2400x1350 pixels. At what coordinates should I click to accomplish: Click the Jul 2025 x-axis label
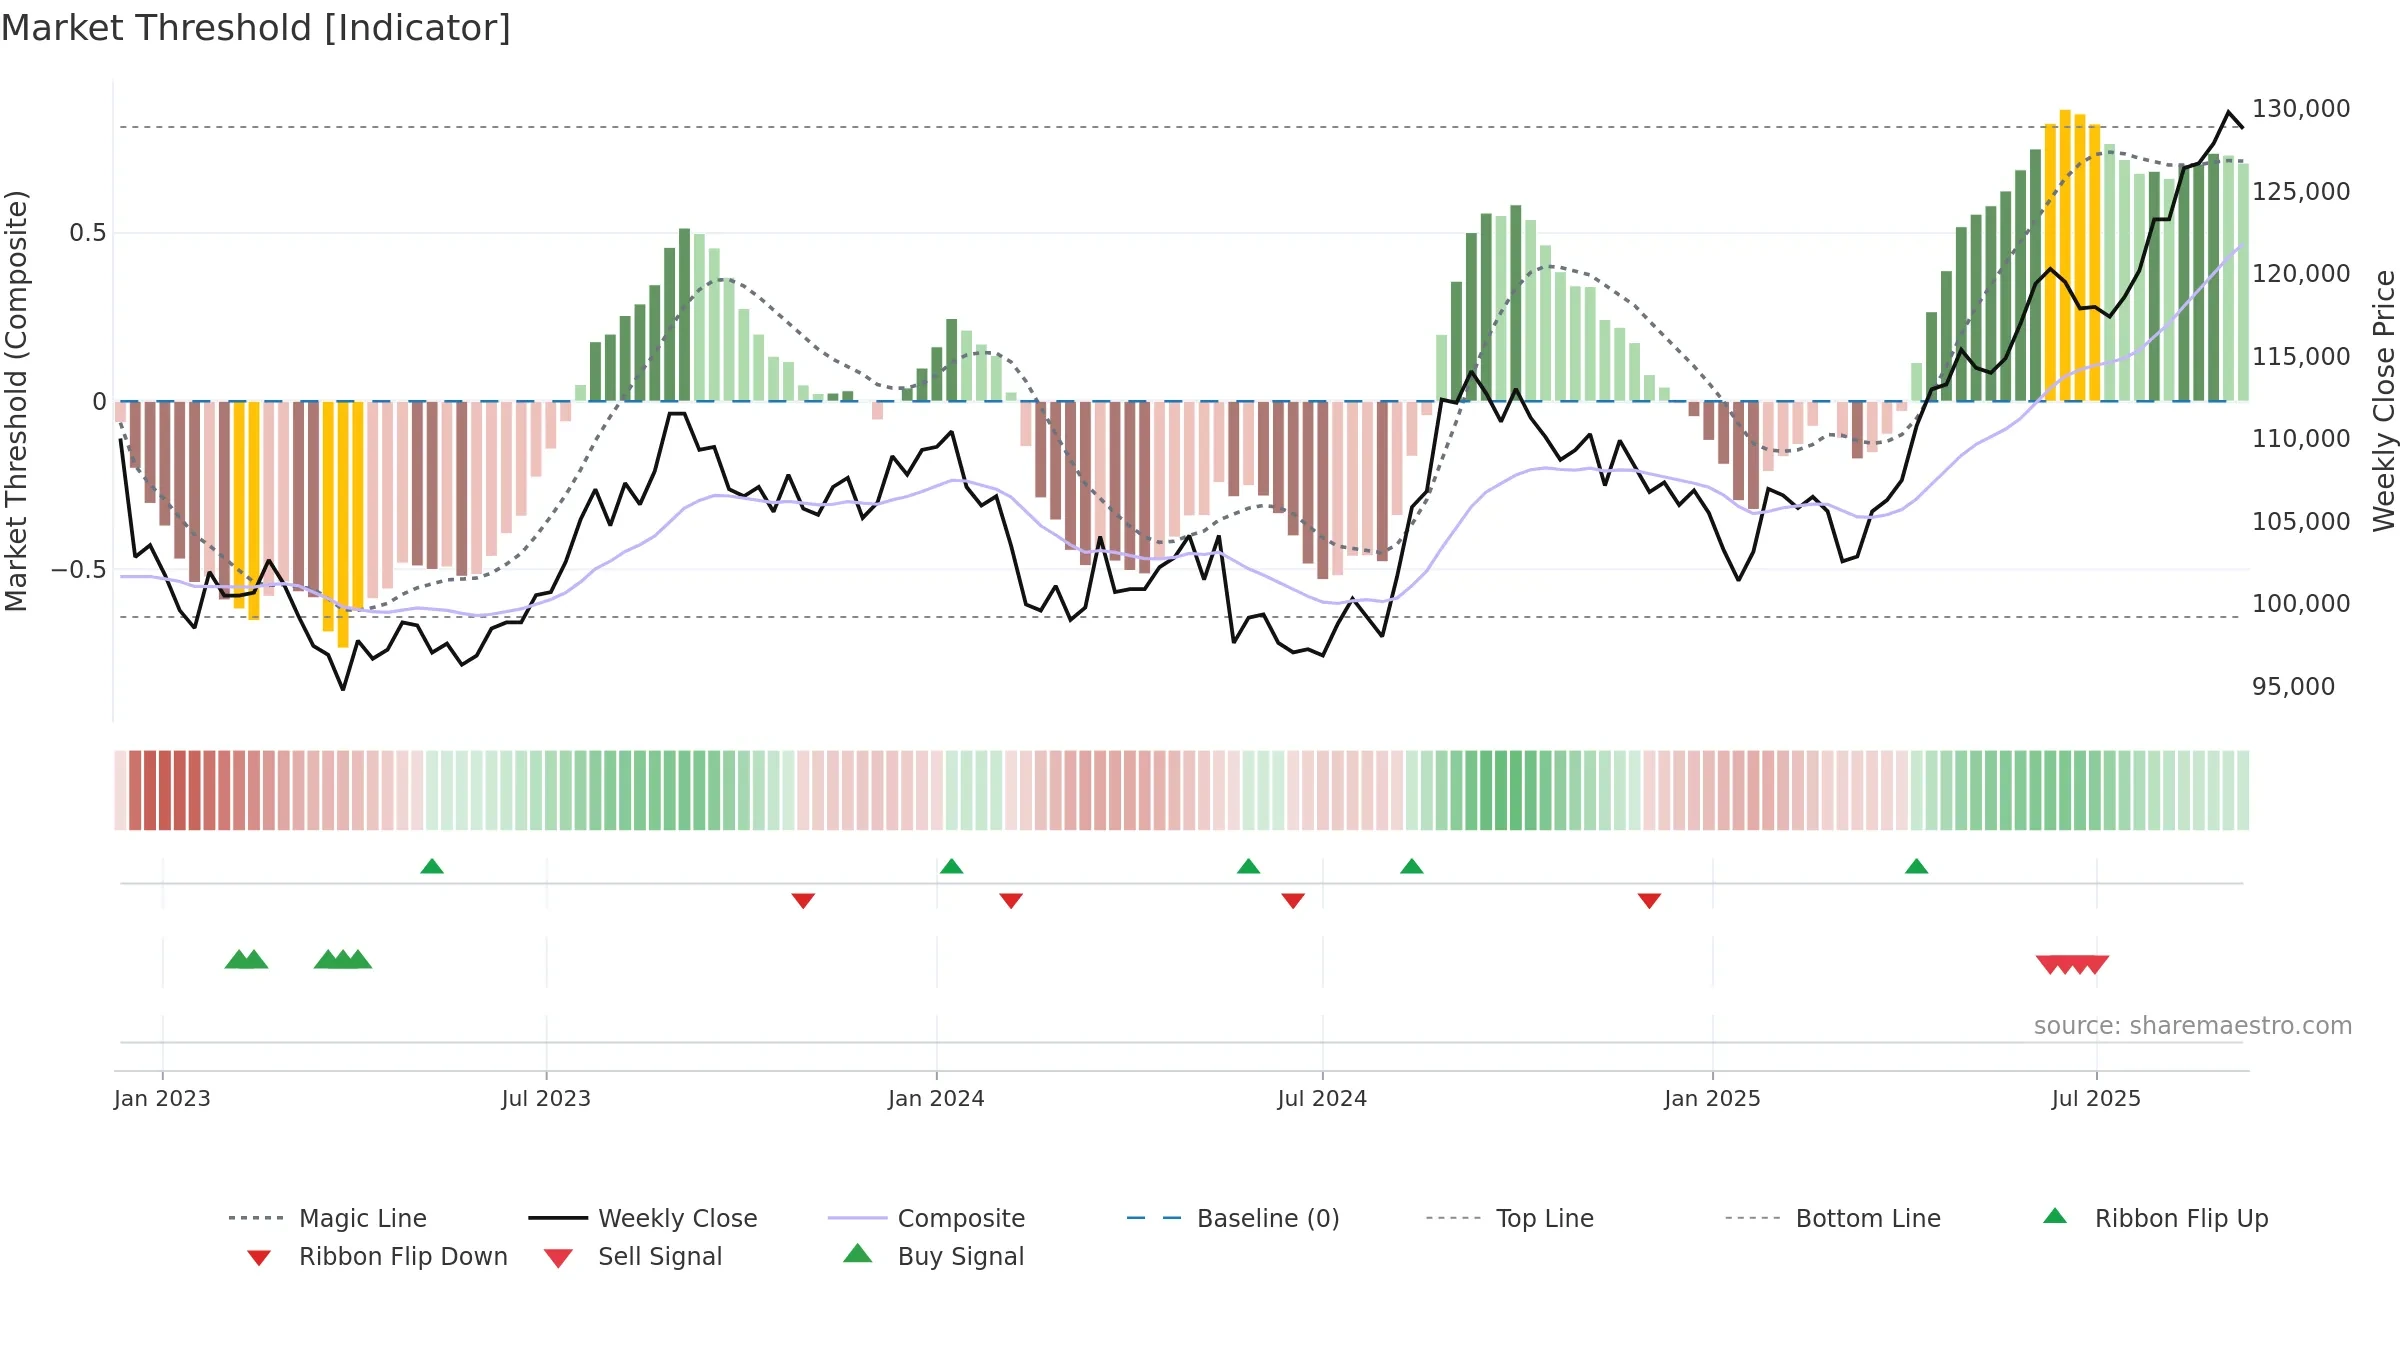click(x=2096, y=1099)
